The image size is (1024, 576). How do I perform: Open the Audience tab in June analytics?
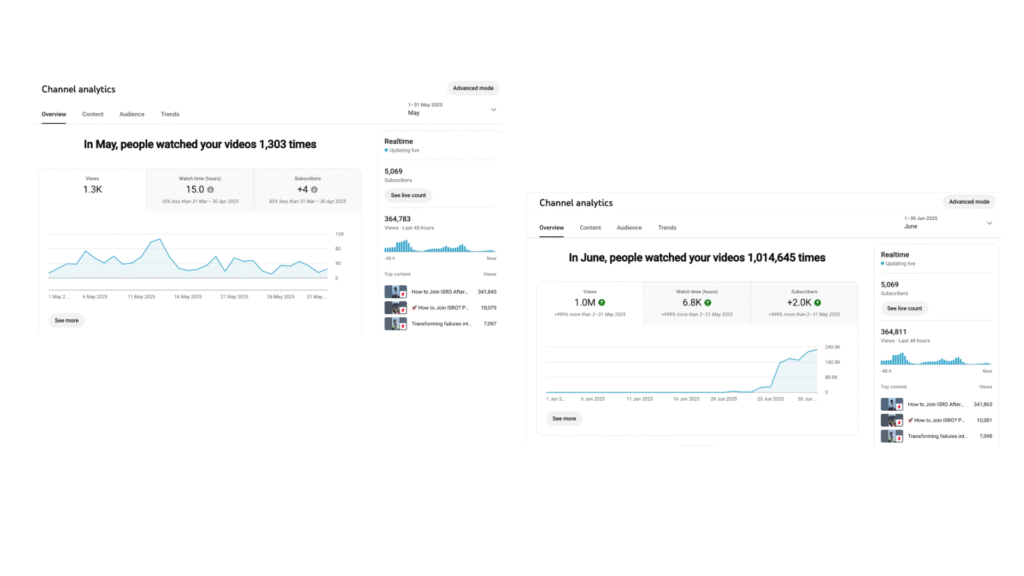[629, 228]
